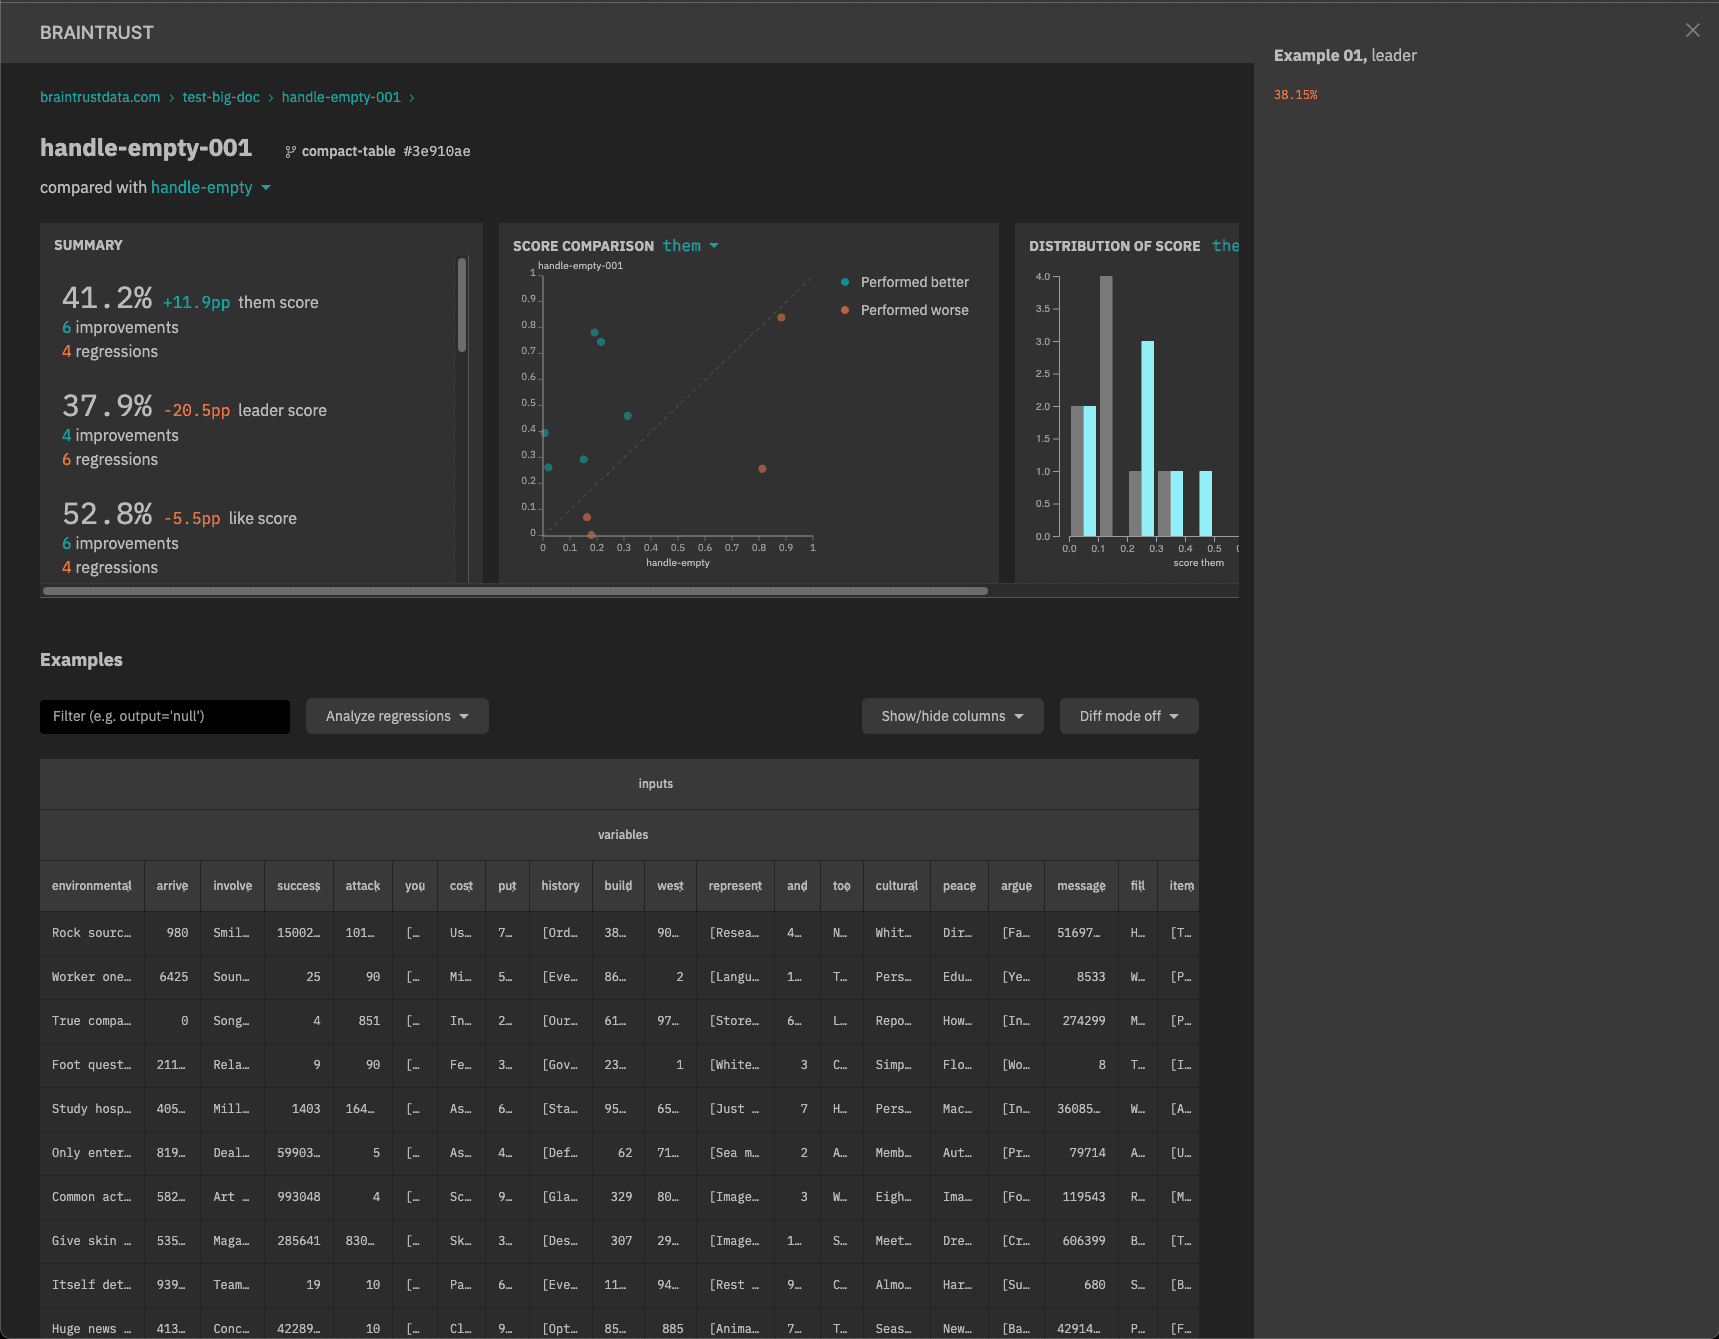
Task: Focus the examples Filter input field
Action: pyautogui.click(x=165, y=716)
